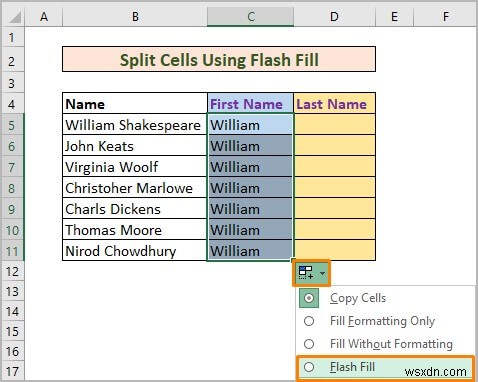Select column E header

pos(394,16)
